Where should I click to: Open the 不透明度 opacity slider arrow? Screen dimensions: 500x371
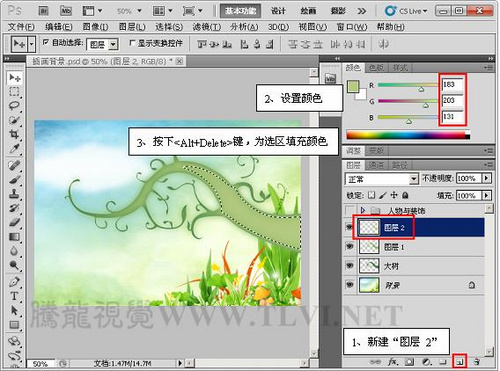[487, 178]
